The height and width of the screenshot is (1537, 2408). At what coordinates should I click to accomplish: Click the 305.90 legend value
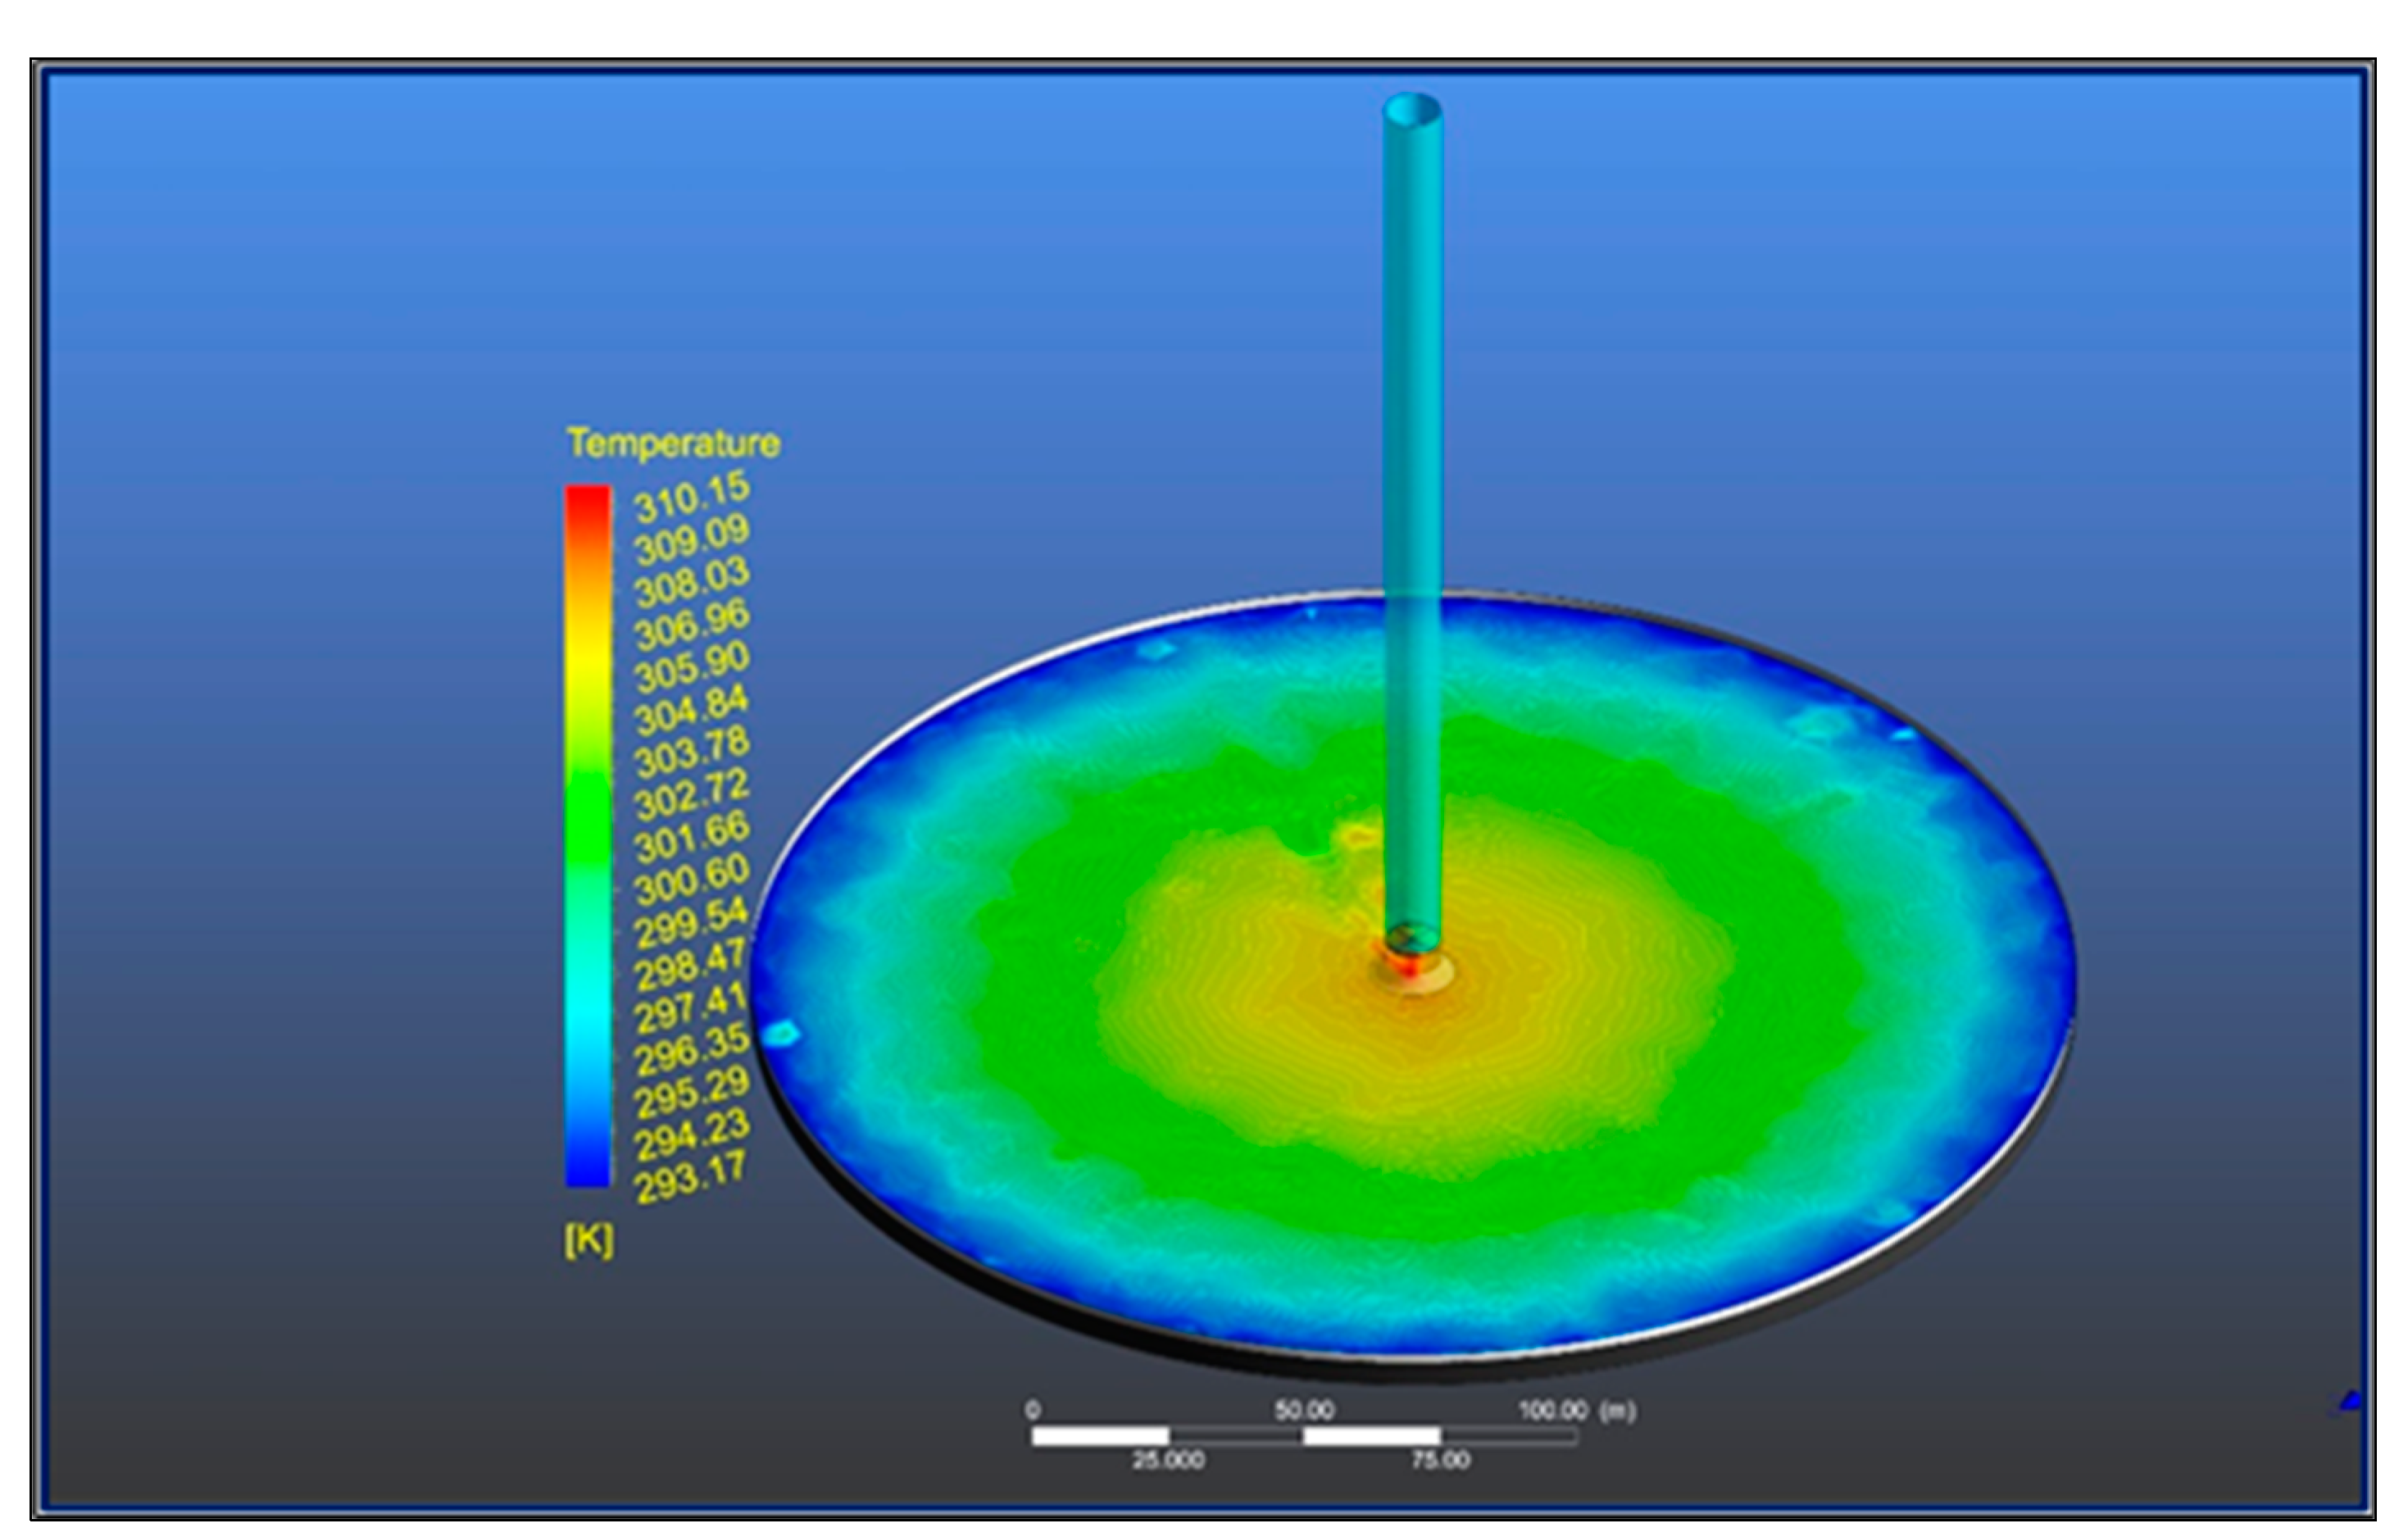tap(691, 668)
